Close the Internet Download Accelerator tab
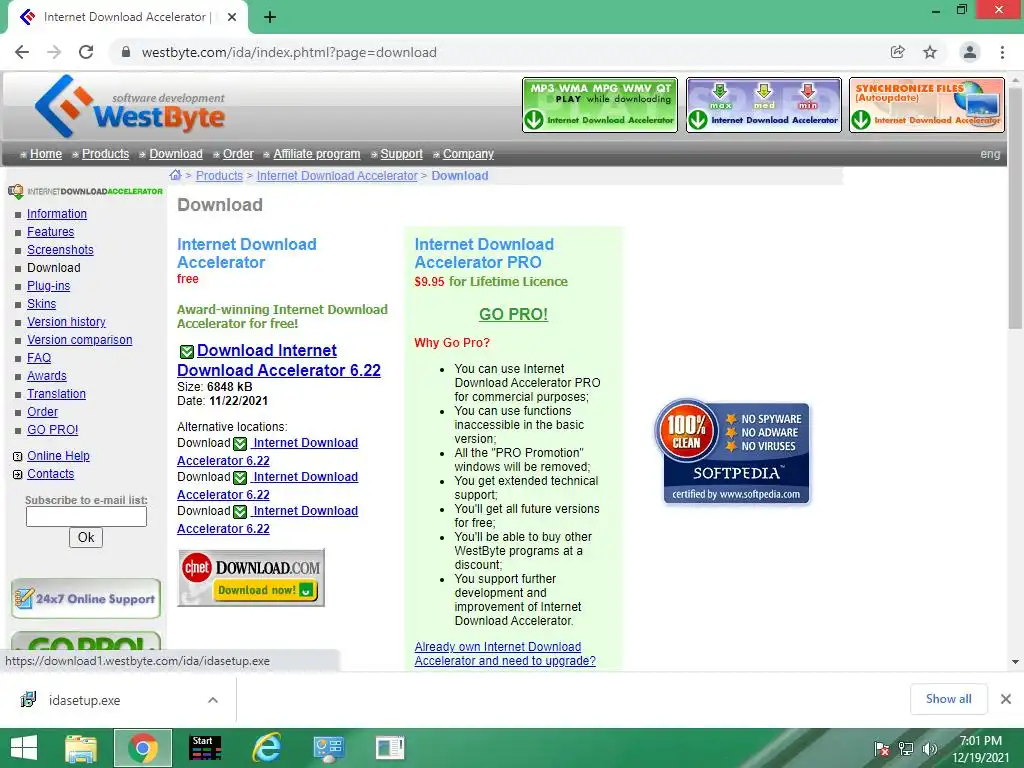1024x768 pixels. tap(232, 17)
